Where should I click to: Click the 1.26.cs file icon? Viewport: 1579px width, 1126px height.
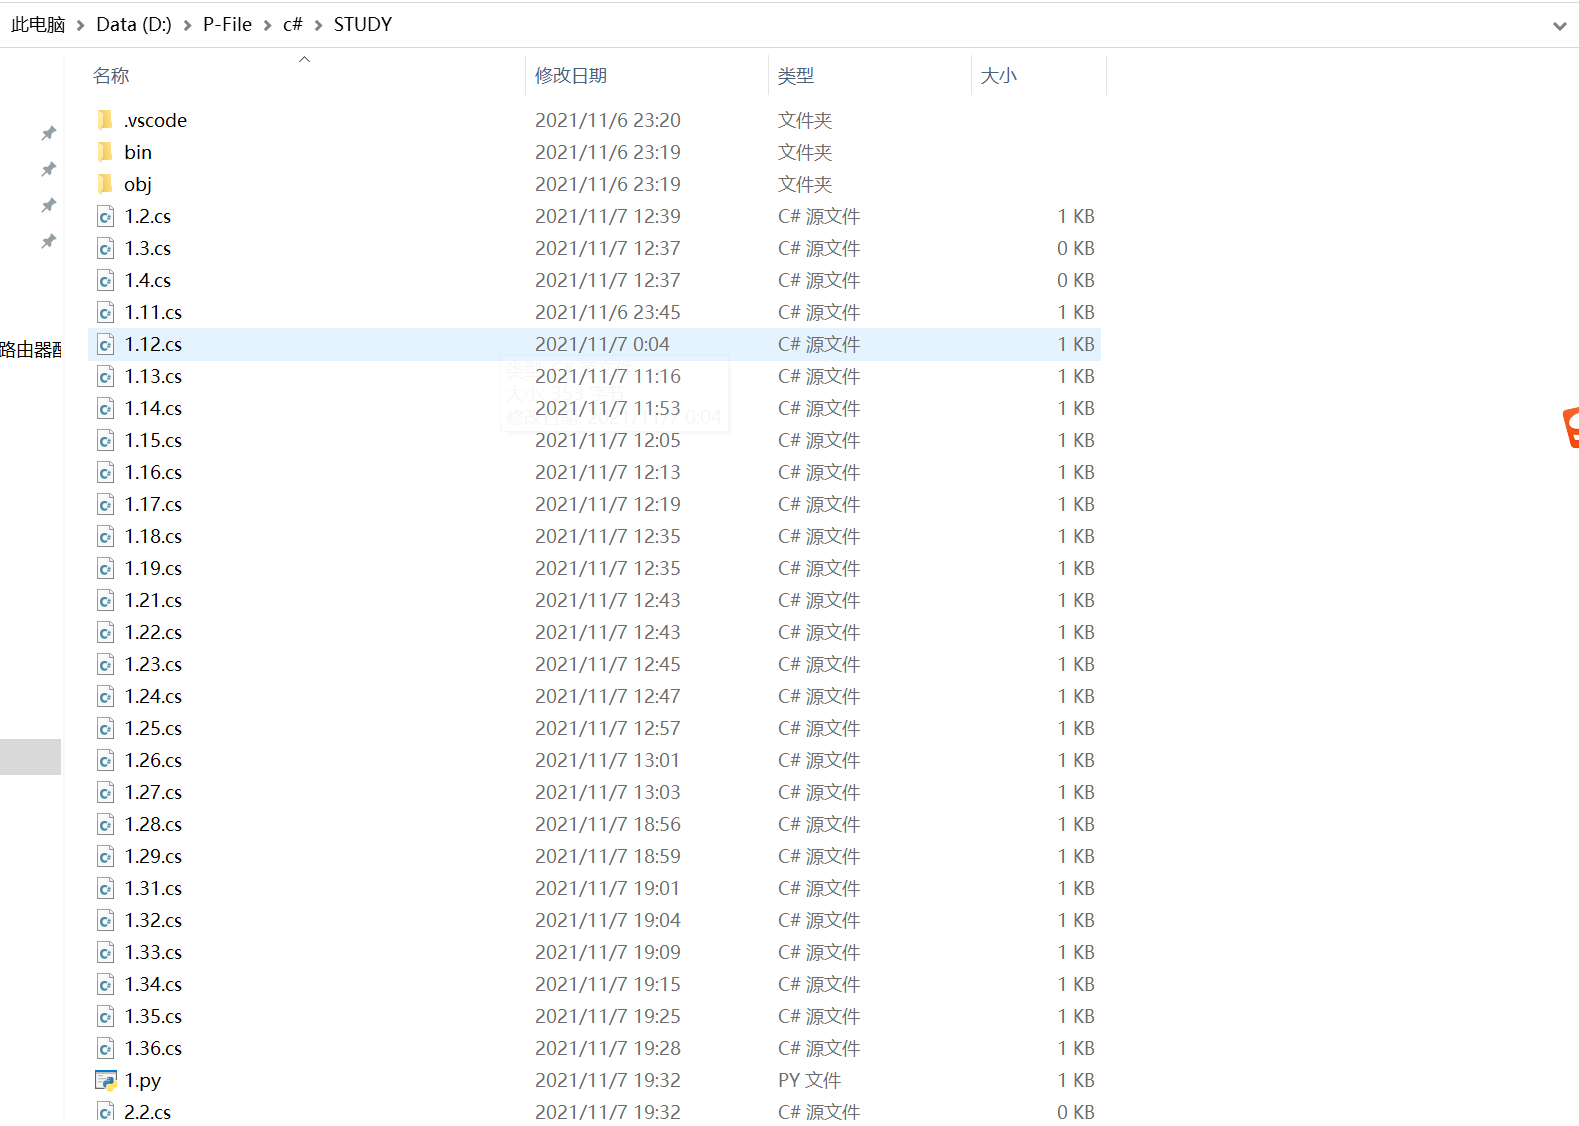(x=105, y=760)
